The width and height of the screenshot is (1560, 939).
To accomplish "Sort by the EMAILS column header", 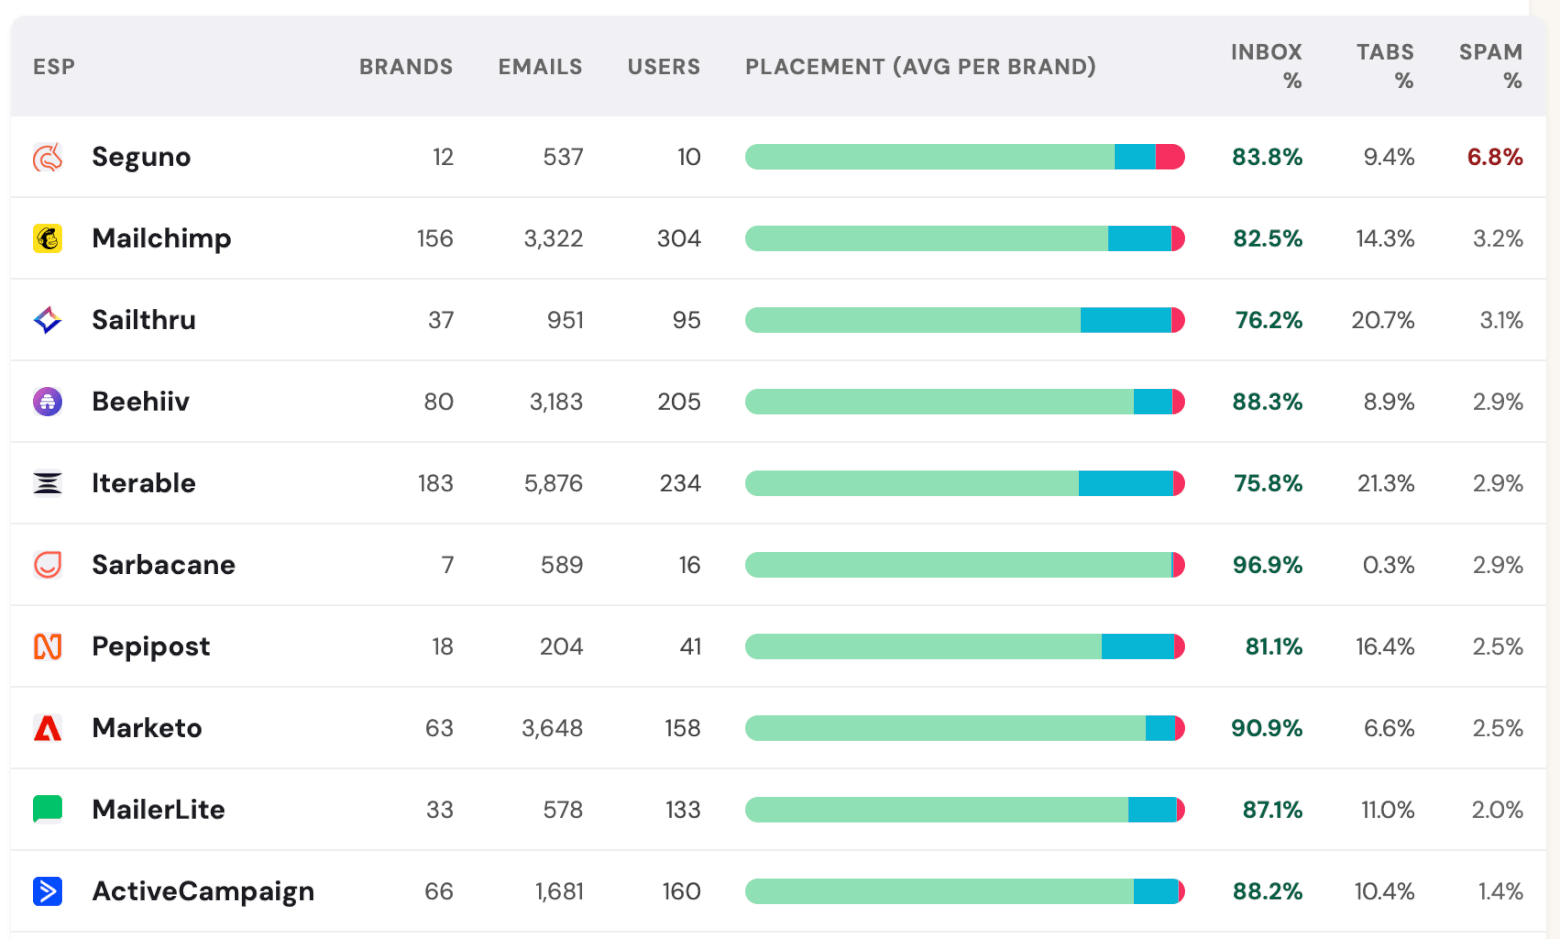I will pos(540,67).
